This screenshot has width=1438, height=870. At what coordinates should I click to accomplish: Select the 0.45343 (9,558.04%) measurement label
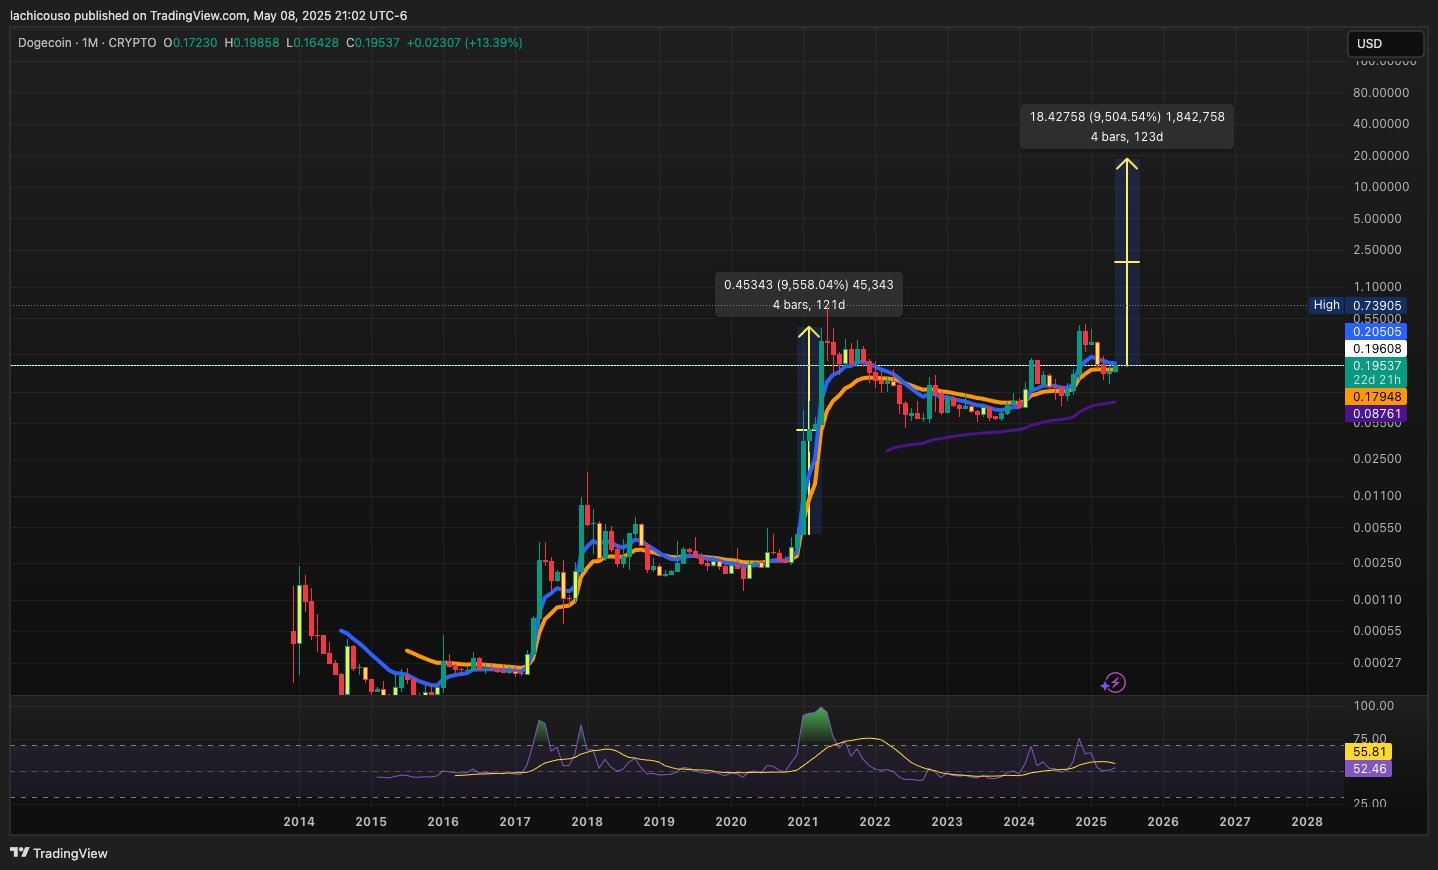[809, 295]
